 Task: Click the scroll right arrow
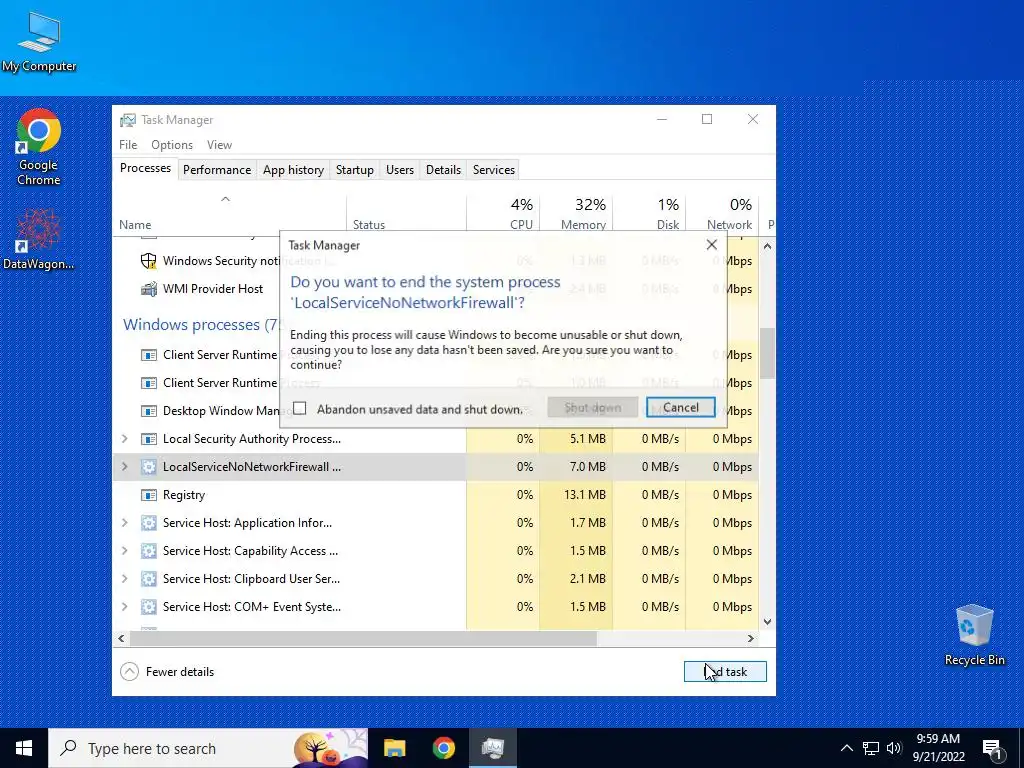tap(751, 639)
